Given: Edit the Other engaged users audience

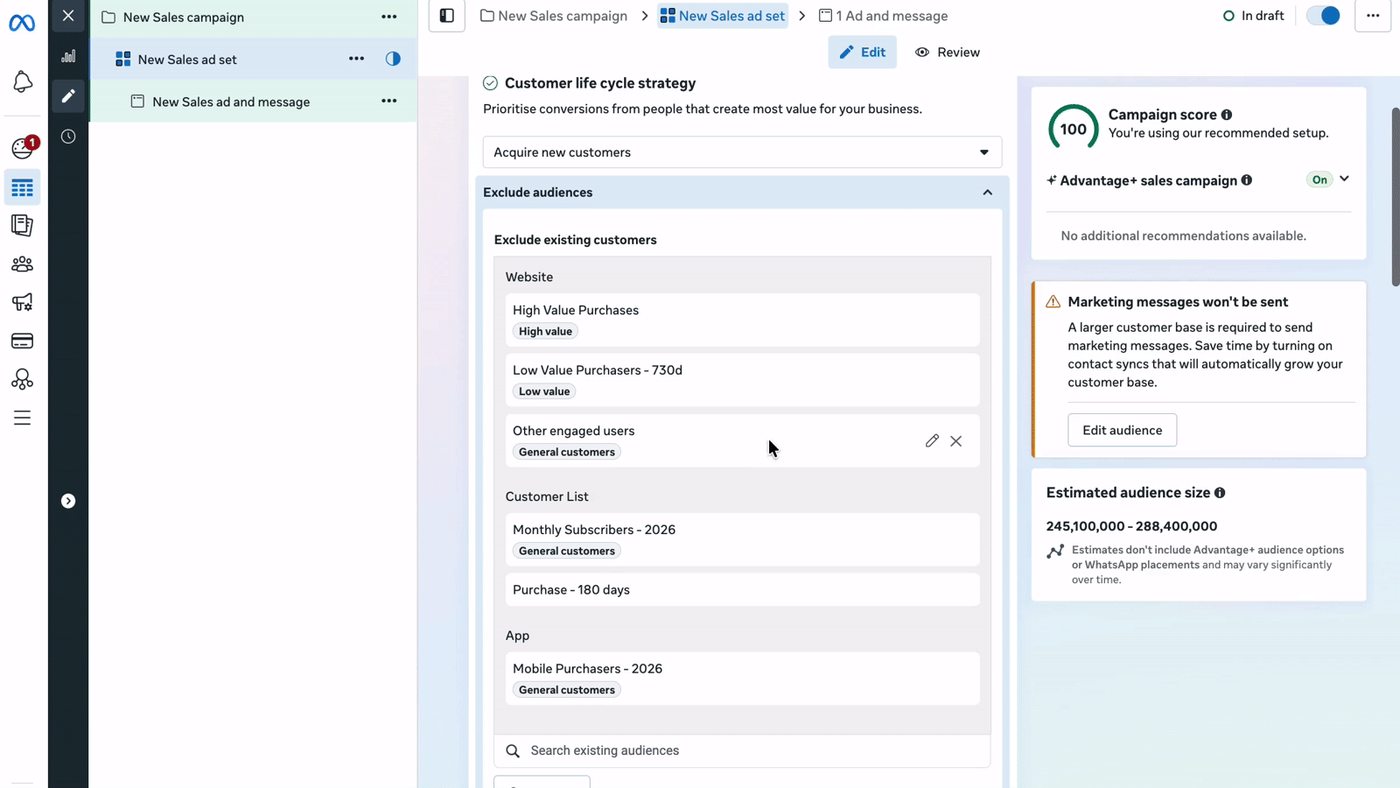Looking at the screenshot, I should pyautogui.click(x=932, y=441).
